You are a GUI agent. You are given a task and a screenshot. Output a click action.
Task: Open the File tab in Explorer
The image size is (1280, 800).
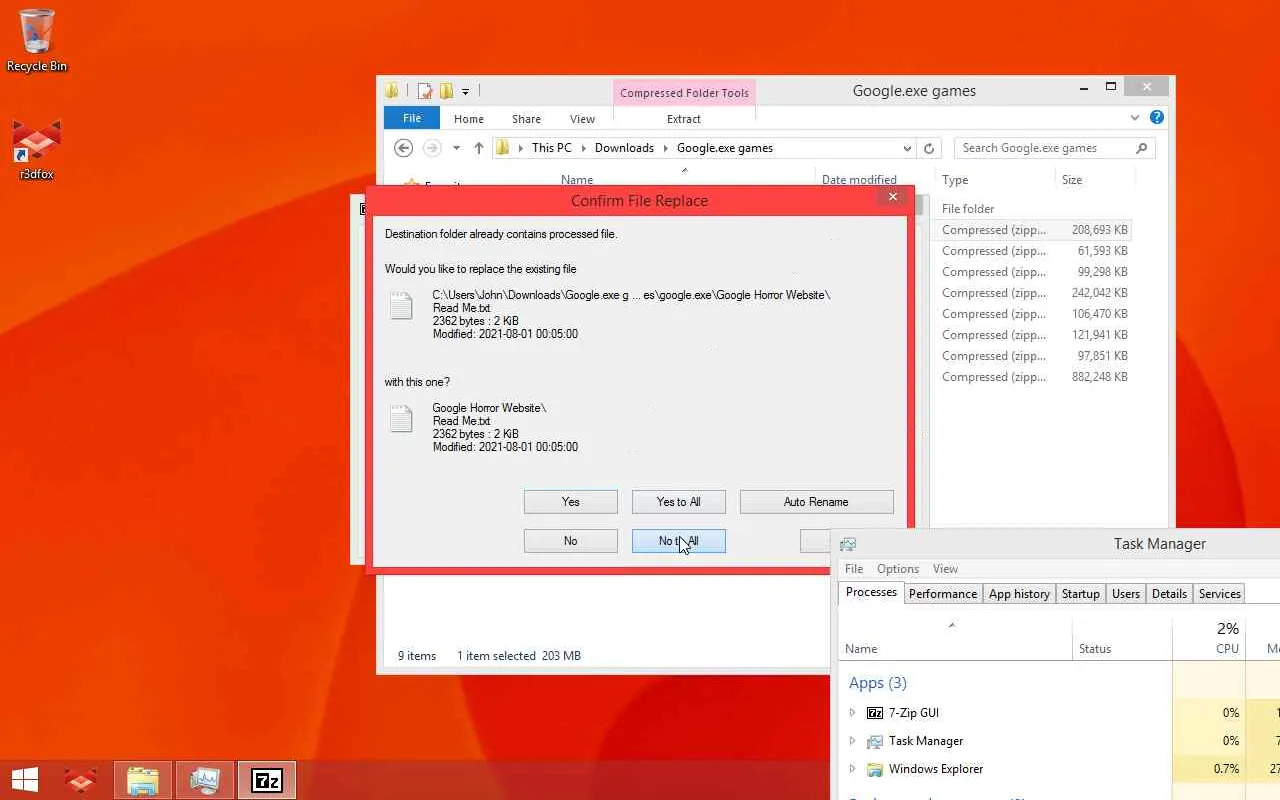click(412, 118)
